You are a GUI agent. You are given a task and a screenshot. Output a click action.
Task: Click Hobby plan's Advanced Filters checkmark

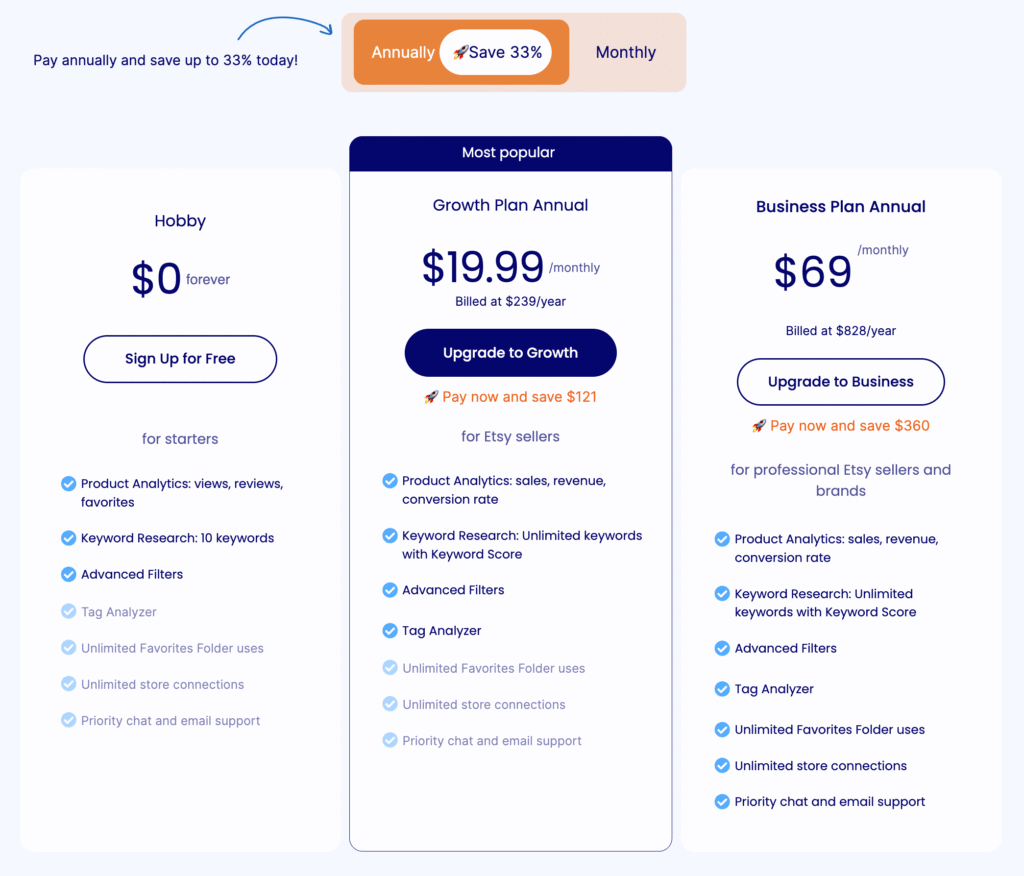[69, 574]
